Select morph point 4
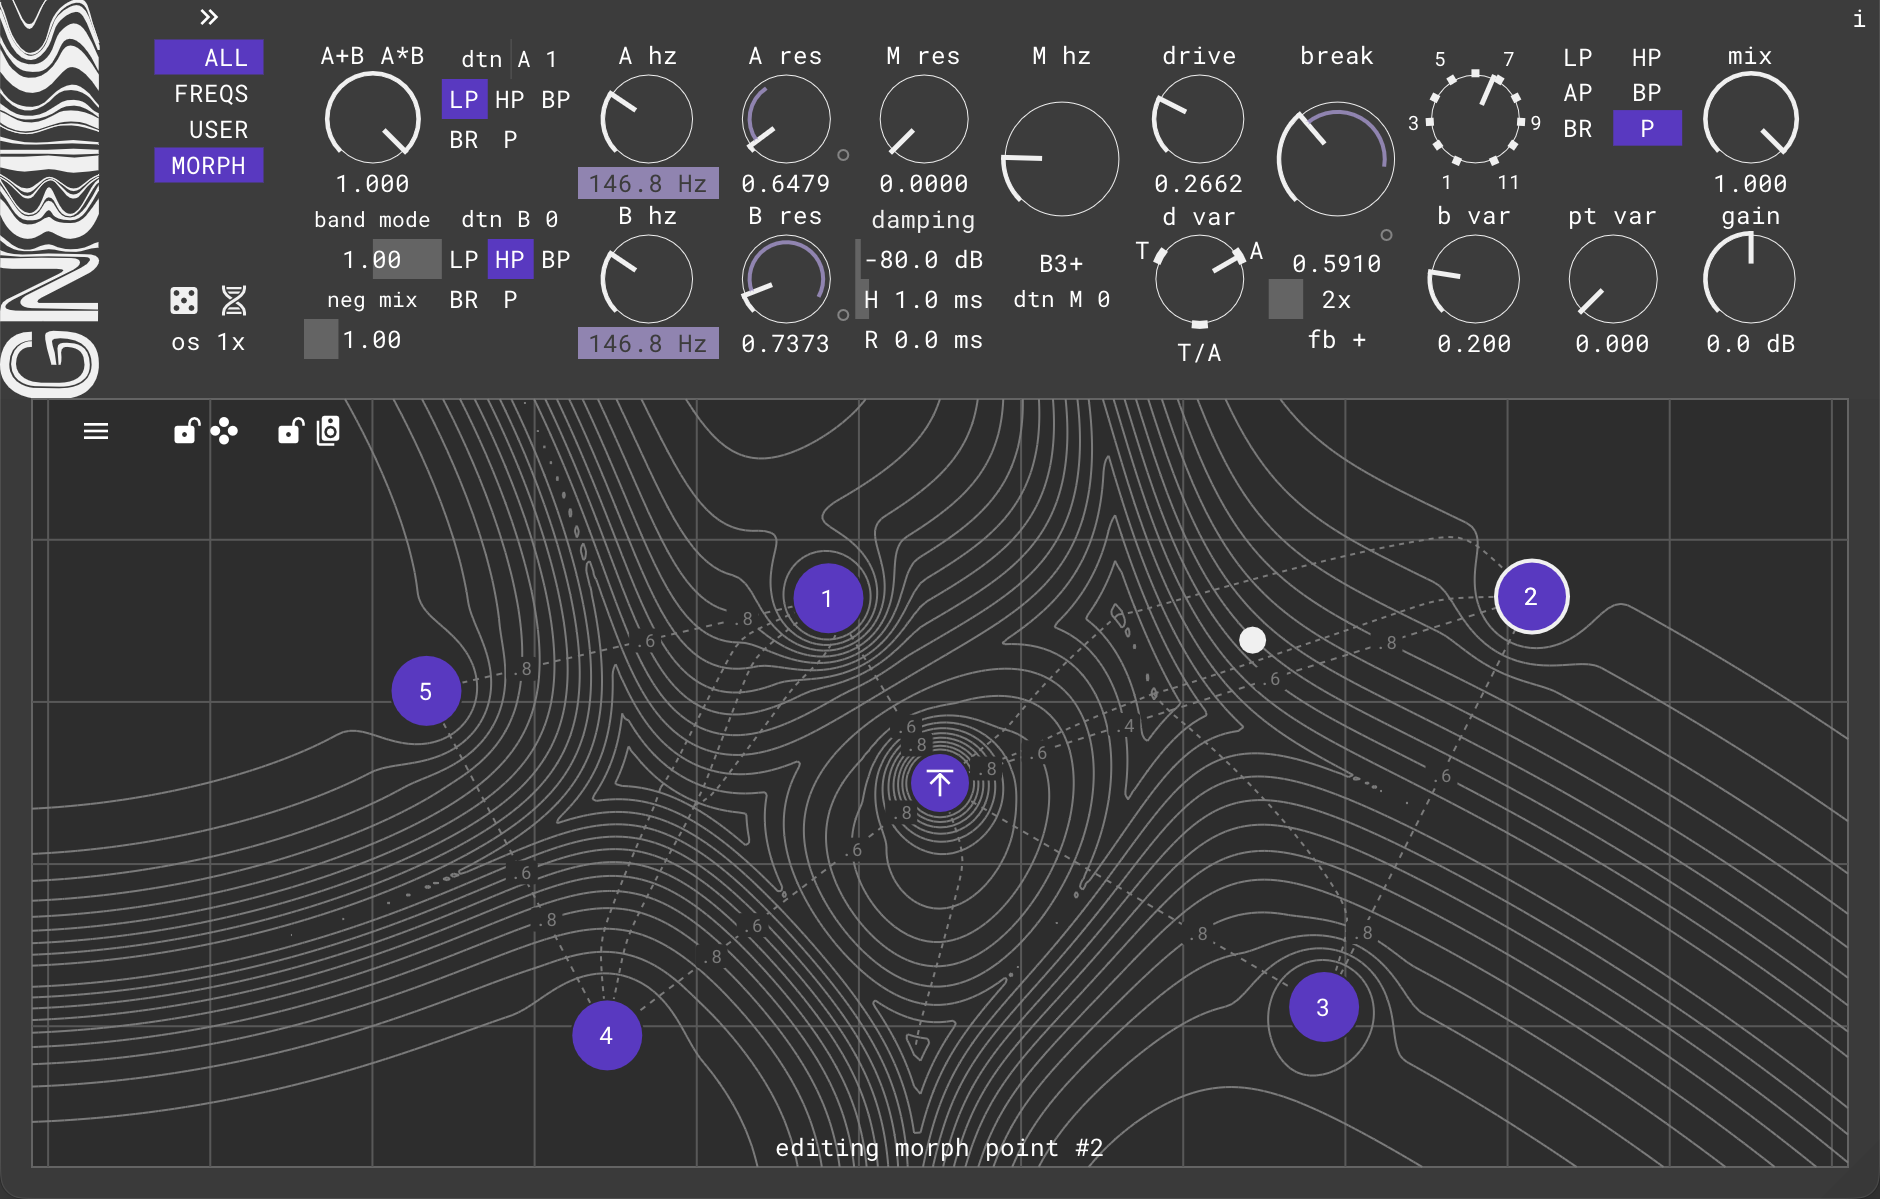Screen dimensions: 1880x1199 [606, 1035]
